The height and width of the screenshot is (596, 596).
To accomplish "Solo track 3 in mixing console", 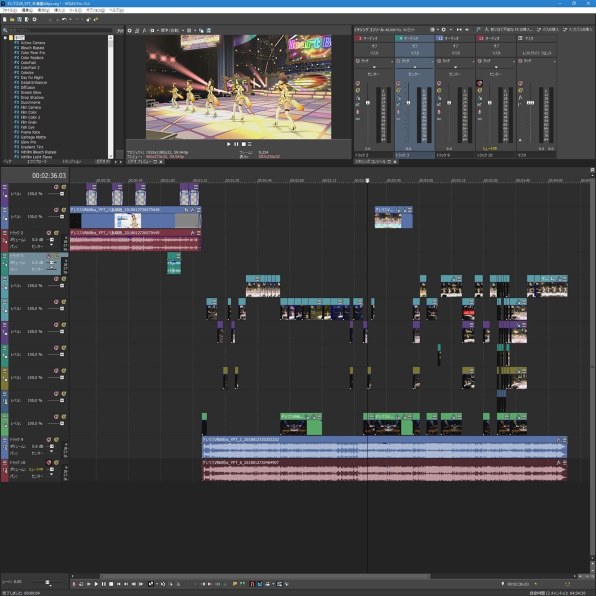I will pos(398,90).
